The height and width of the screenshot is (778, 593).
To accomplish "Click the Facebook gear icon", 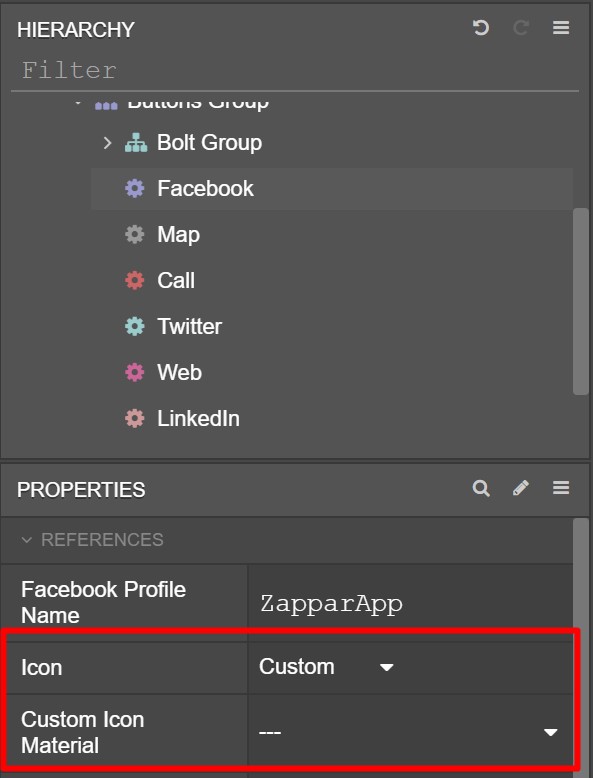I will coord(134,189).
